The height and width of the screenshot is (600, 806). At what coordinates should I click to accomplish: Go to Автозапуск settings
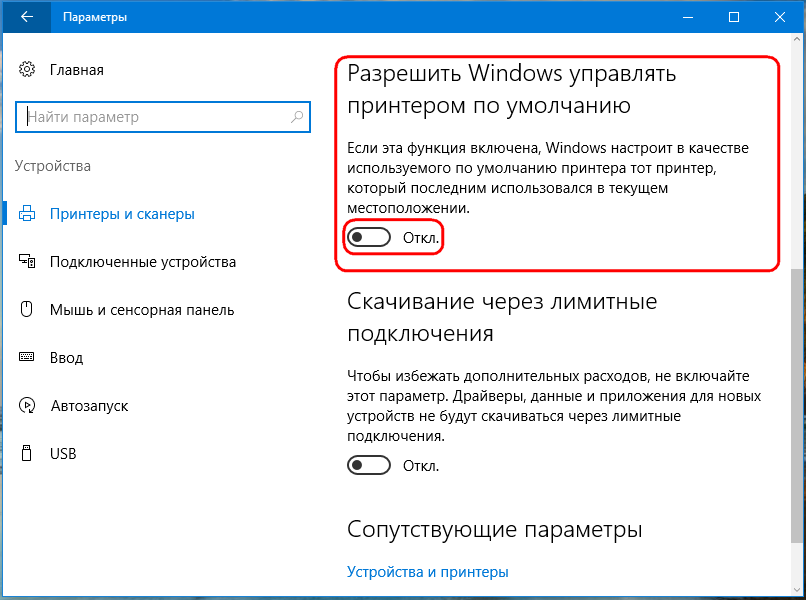[89, 406]
